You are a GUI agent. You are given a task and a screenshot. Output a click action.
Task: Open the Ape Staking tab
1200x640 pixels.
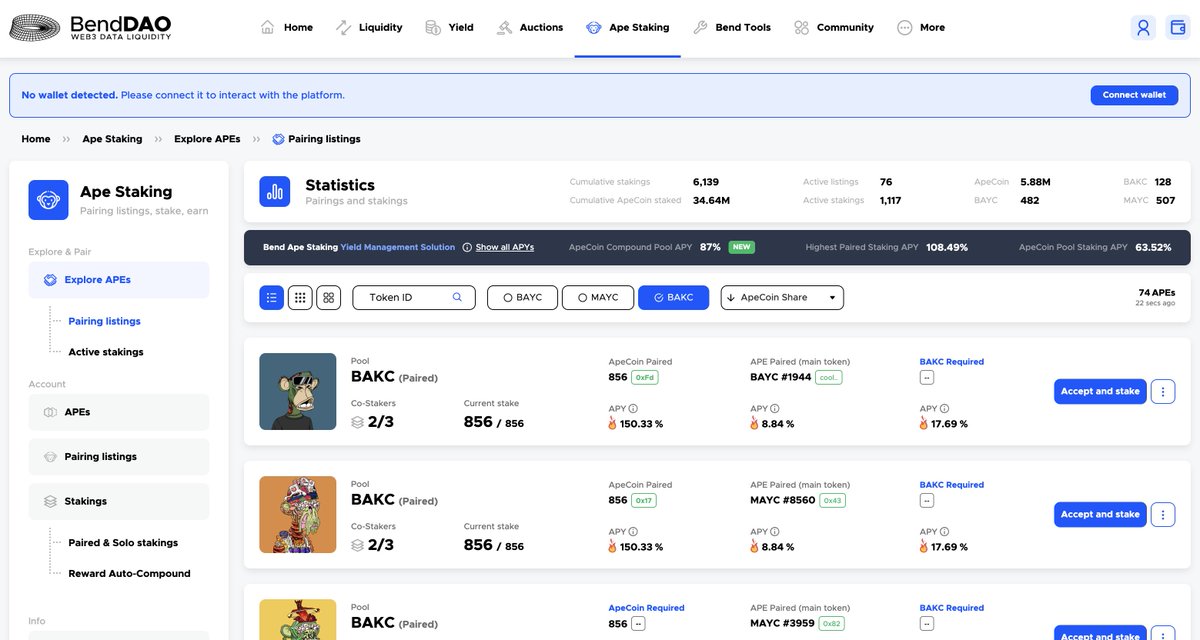coord(627,27)
